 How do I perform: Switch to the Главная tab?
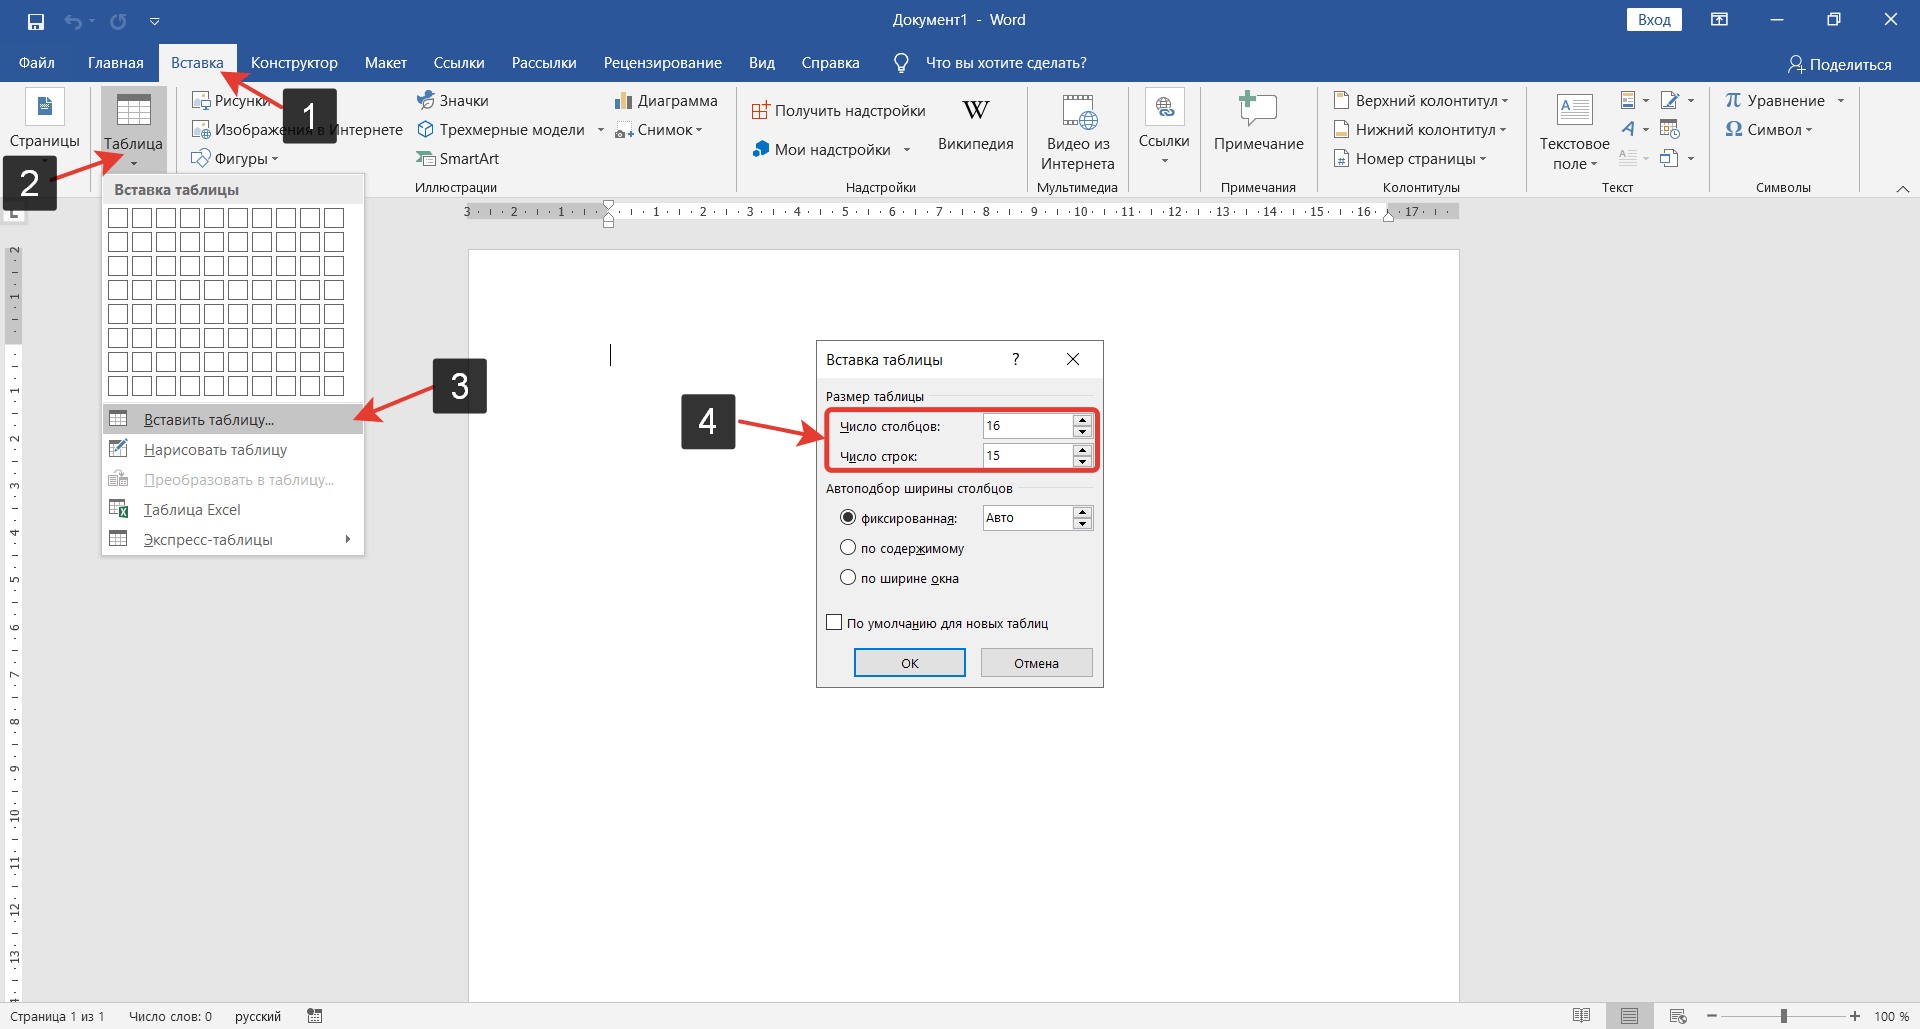pos(116,63)
